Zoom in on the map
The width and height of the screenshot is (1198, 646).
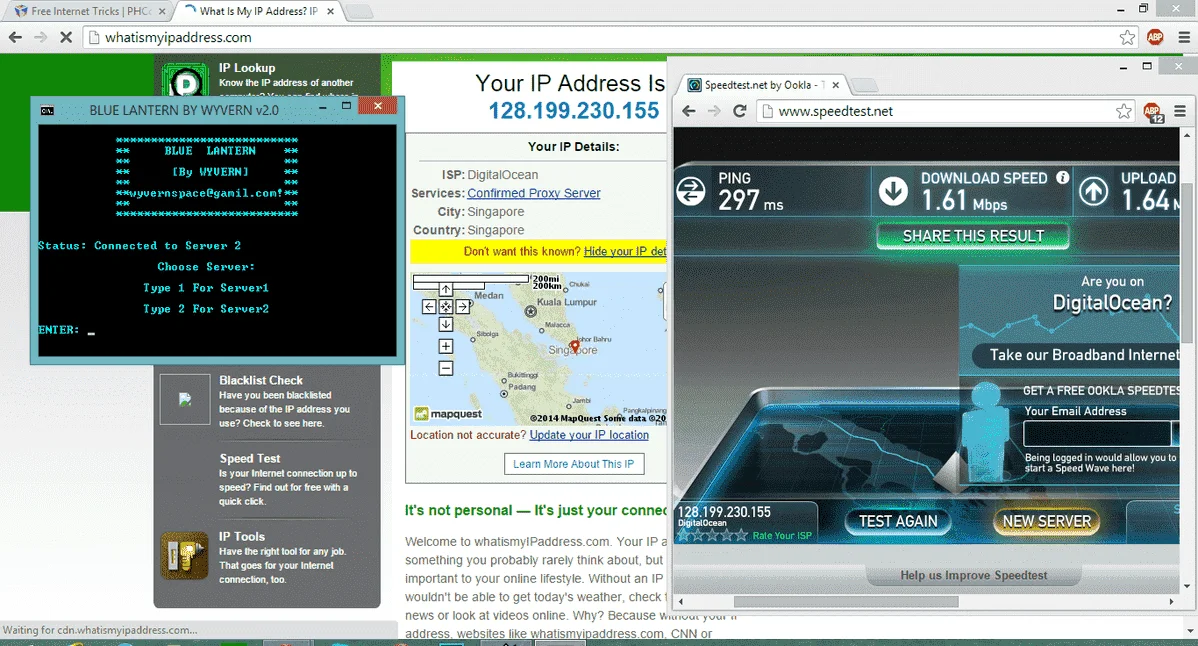point(445,347)
